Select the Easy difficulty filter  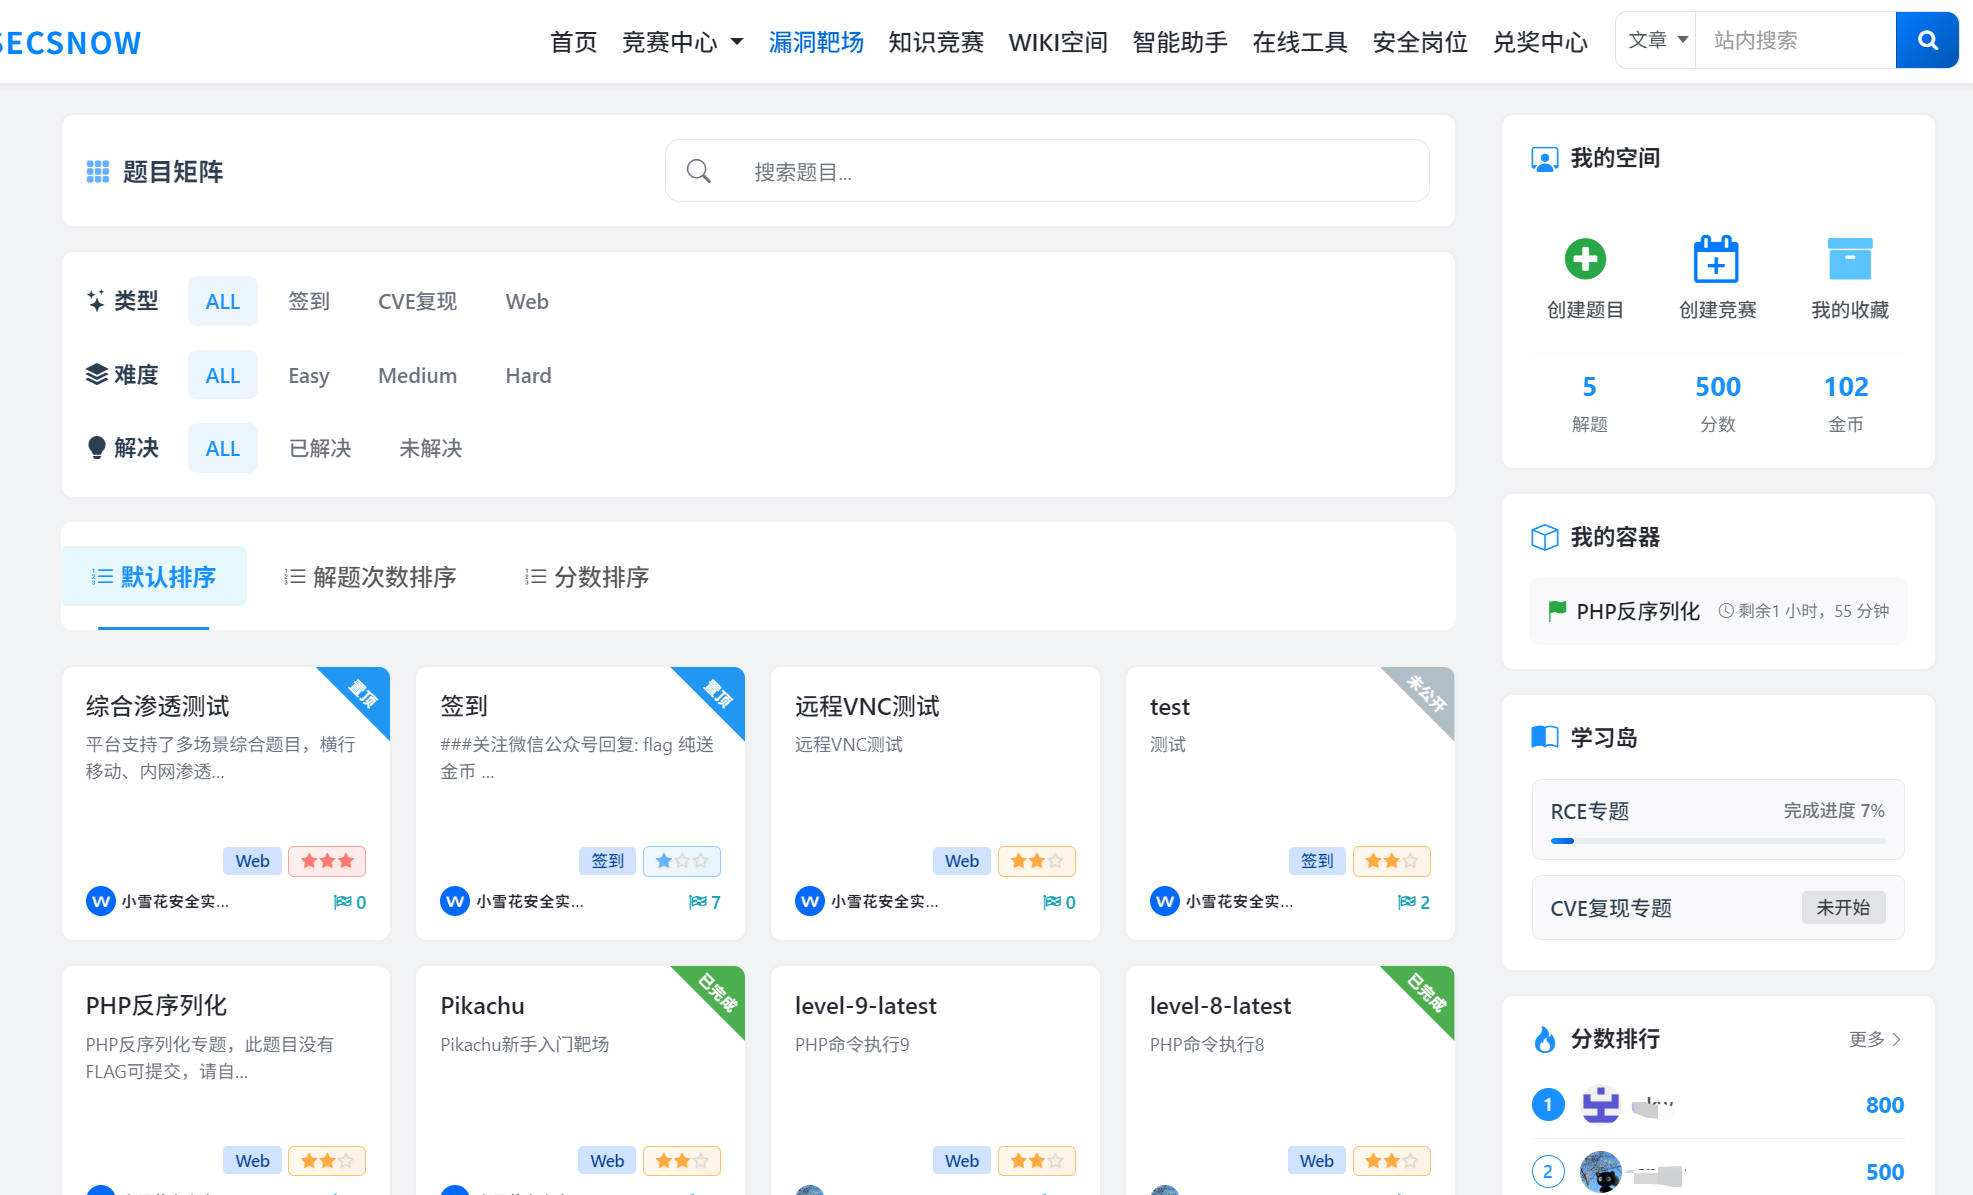coord(308,375)
